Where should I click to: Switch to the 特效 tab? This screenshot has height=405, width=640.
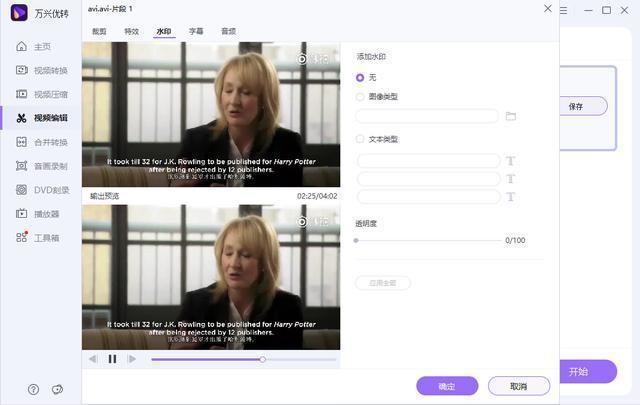pos(131,31)
